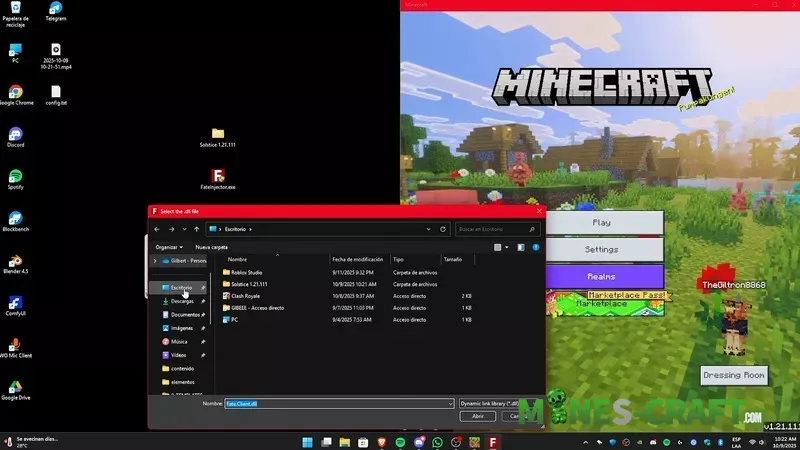The width and height of the screenshot is (800, 450).
Task: Open the Organizar dropdown menu
Action: [x=169, y=246]
